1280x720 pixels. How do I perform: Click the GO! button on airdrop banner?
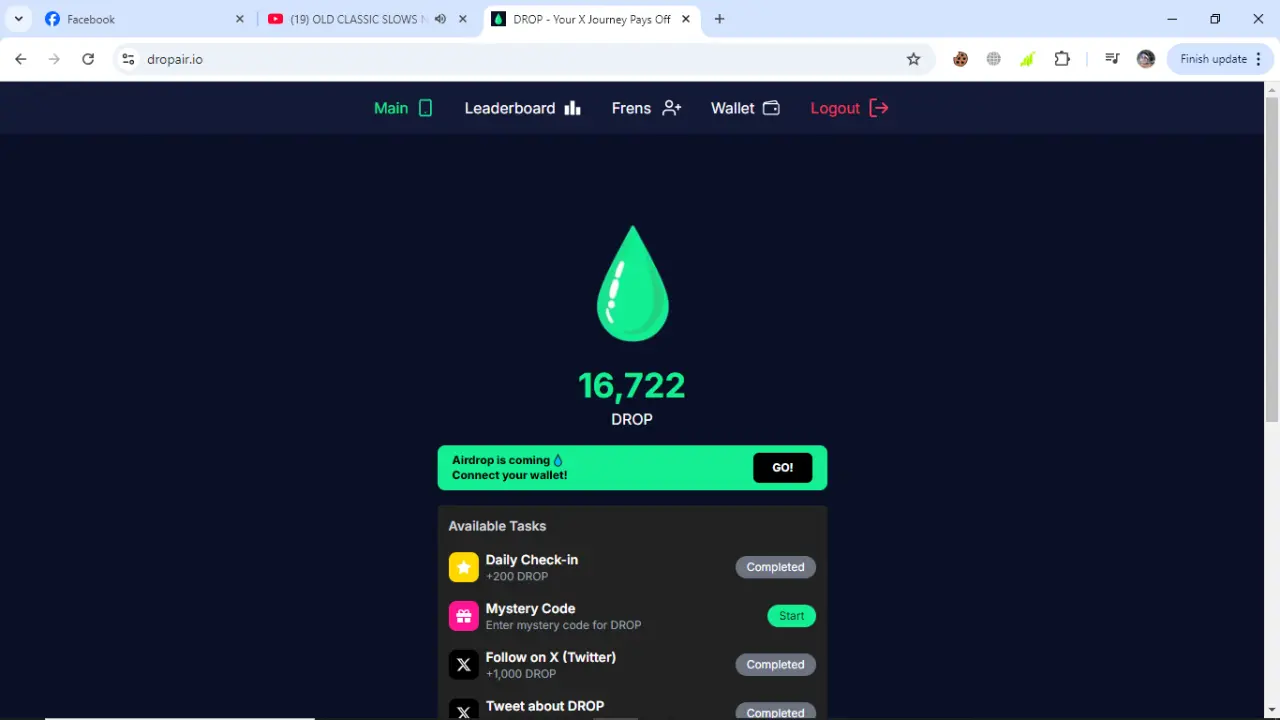[782, 468]
